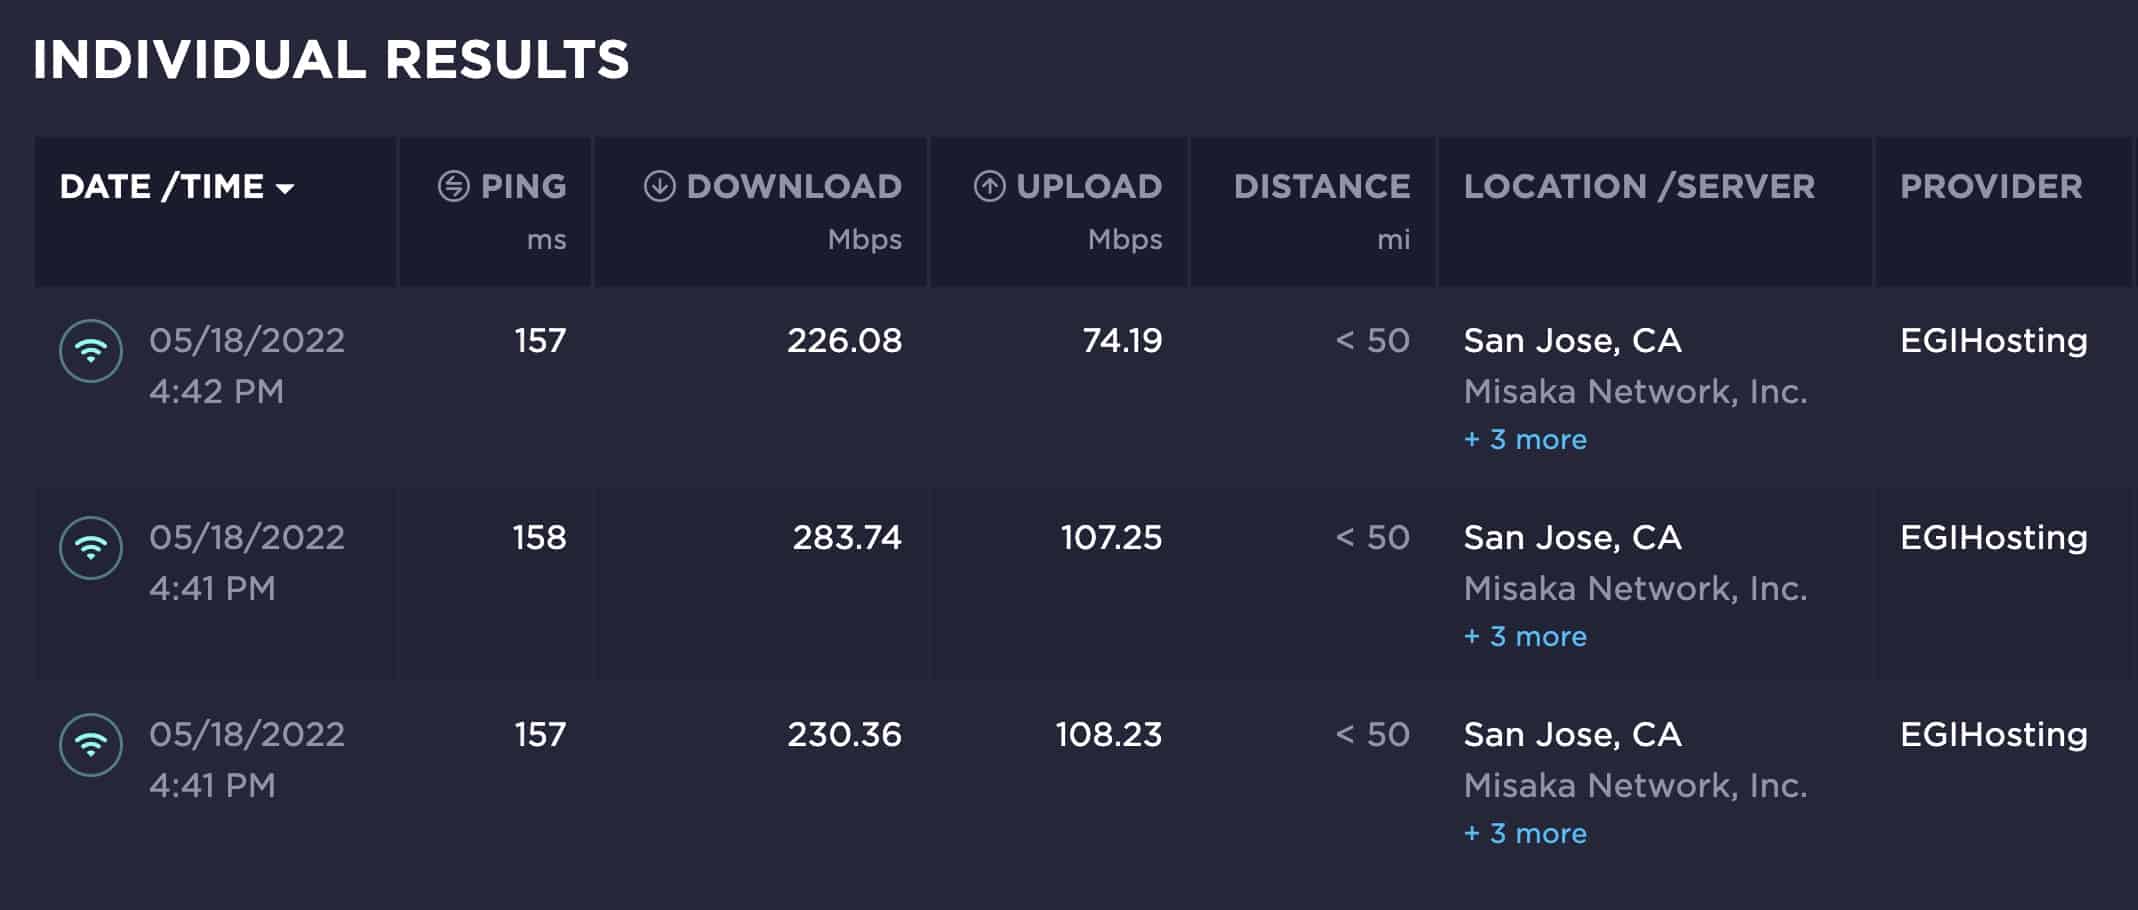Sort by Distance column header

[1321, 186]
